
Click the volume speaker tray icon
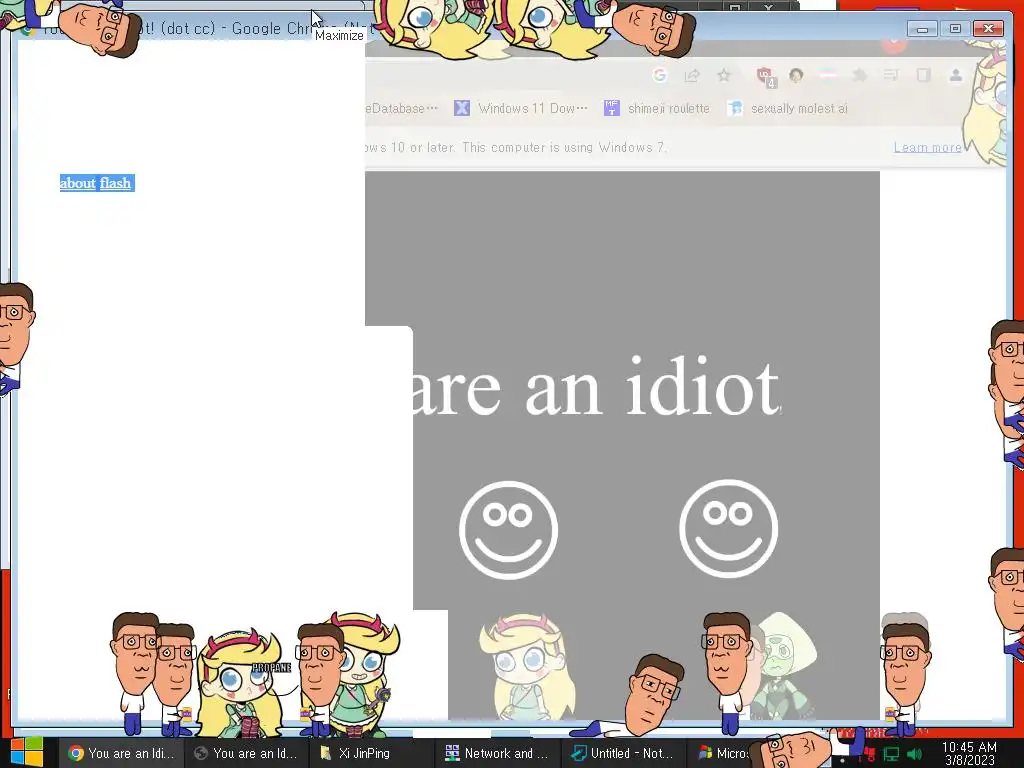point(914,754)
